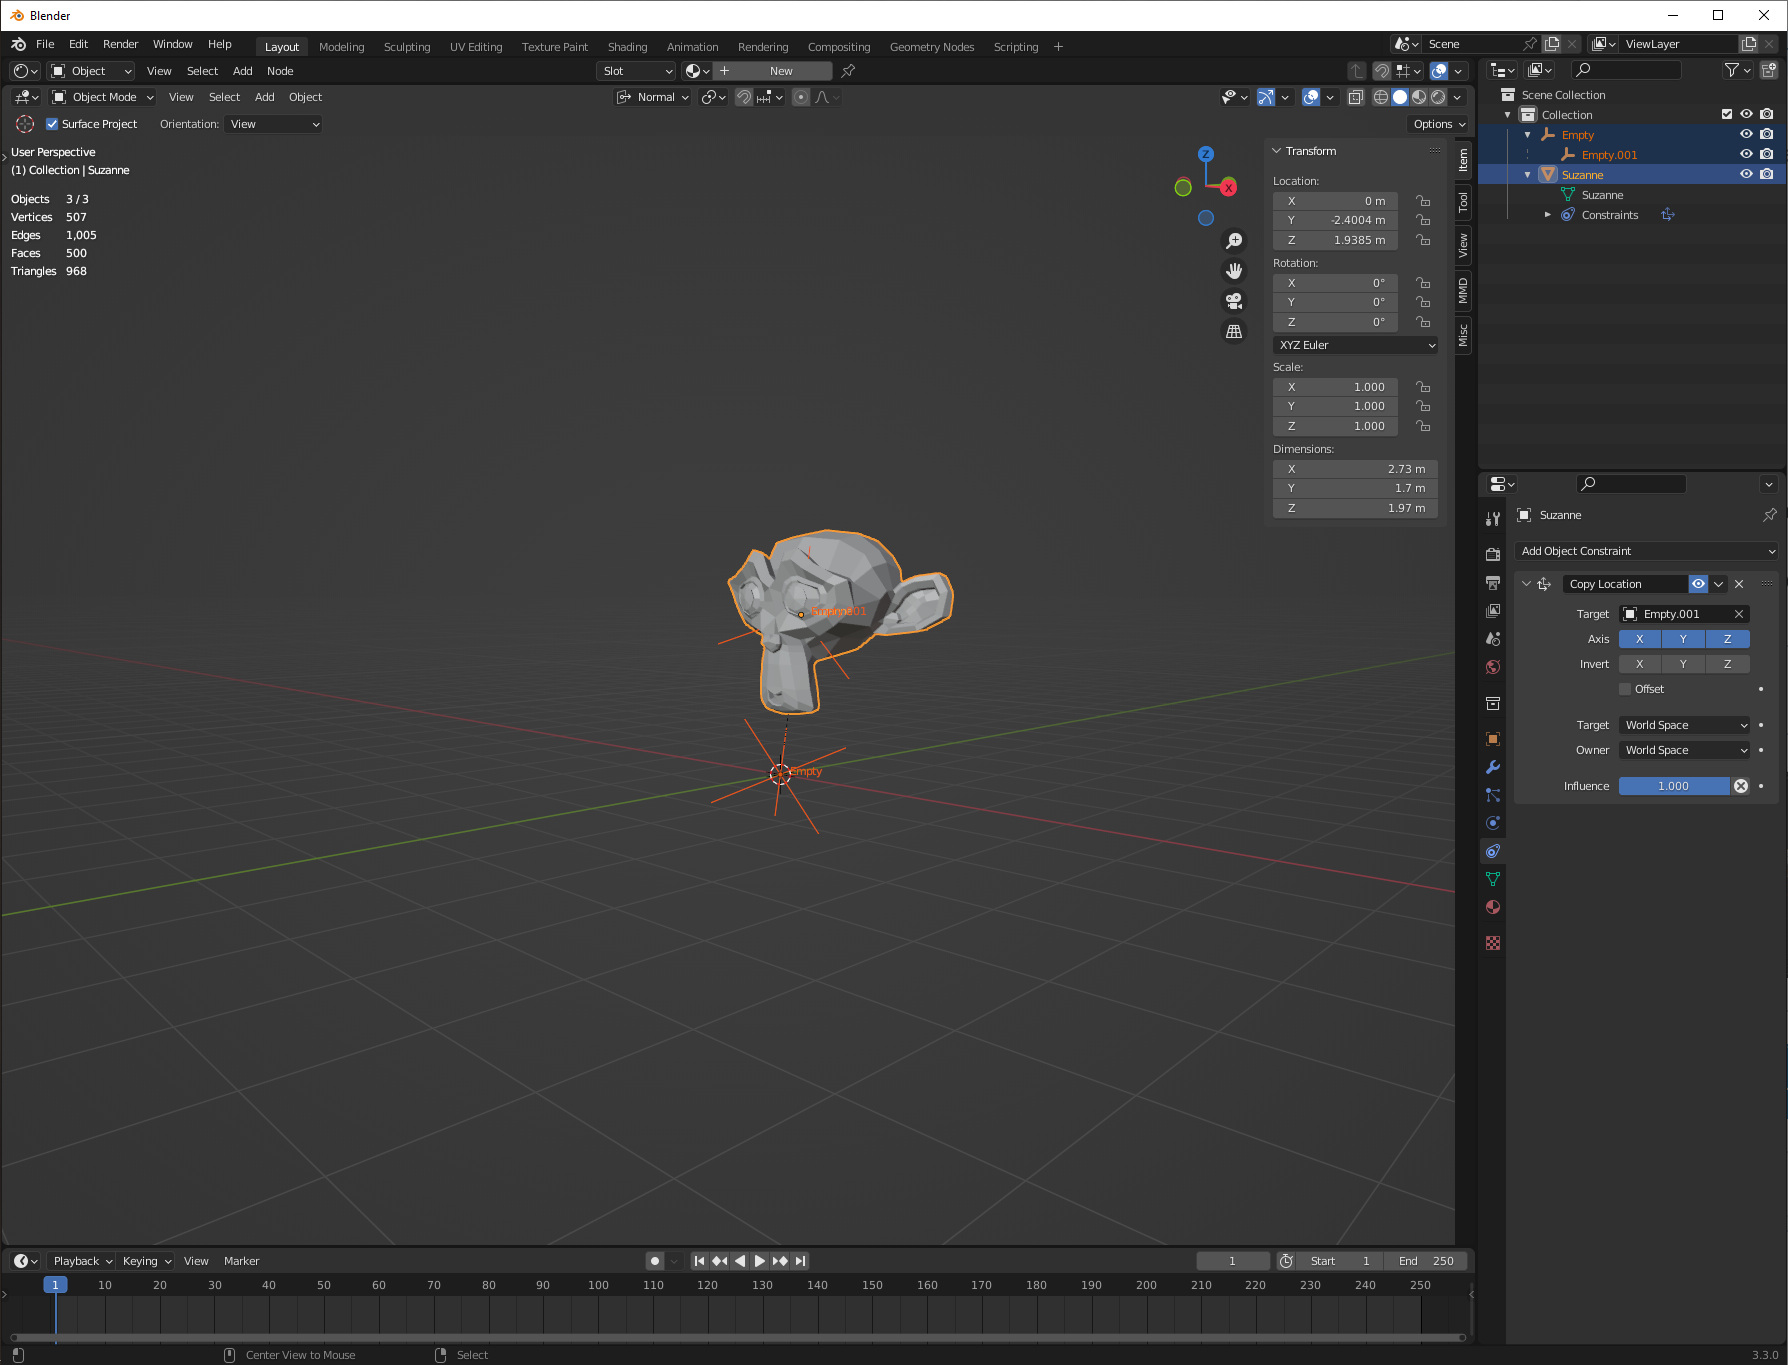
Task: Switch to Modeling workspace tab
Action: pos(342,47)
